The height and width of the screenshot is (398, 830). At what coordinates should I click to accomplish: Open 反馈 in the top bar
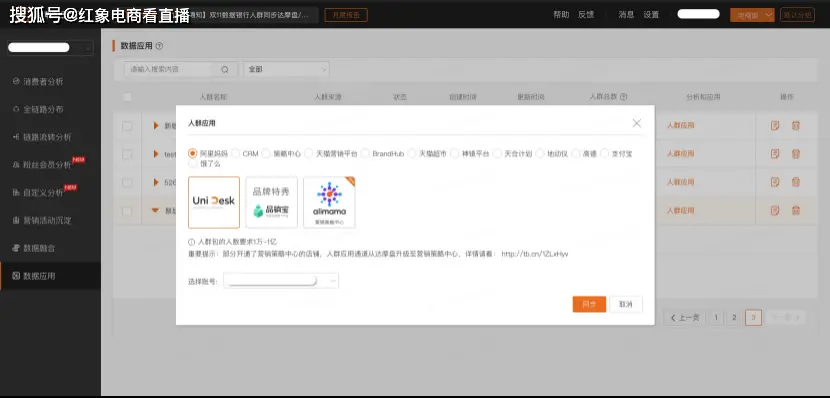click(x=586, y=15)
